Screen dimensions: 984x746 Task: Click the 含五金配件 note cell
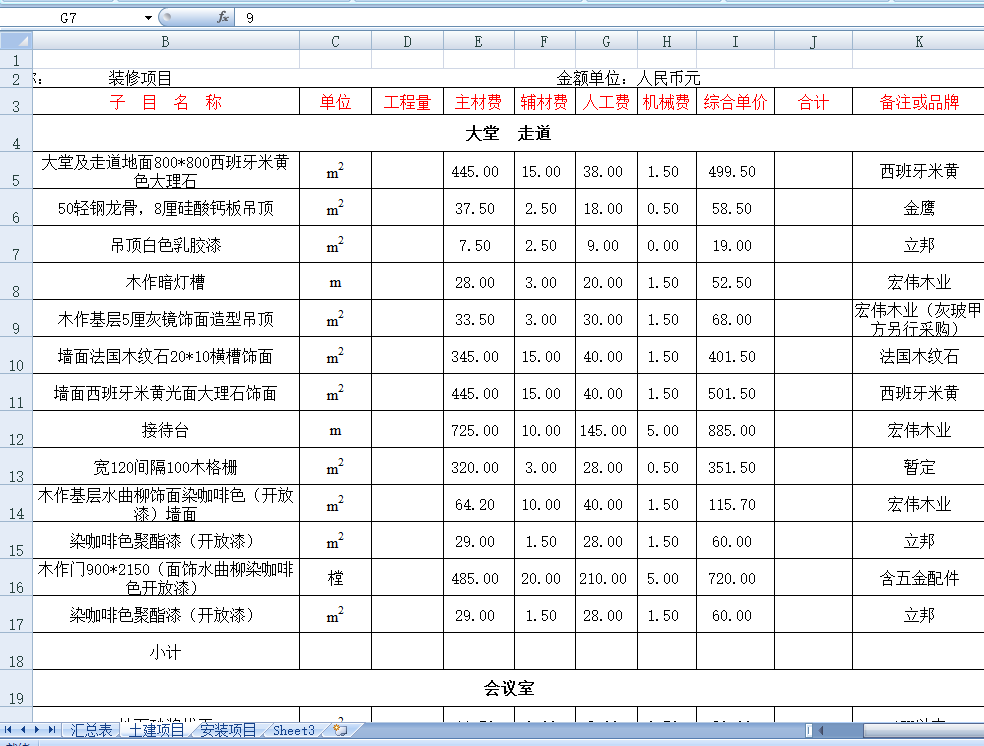pos(919,578)
